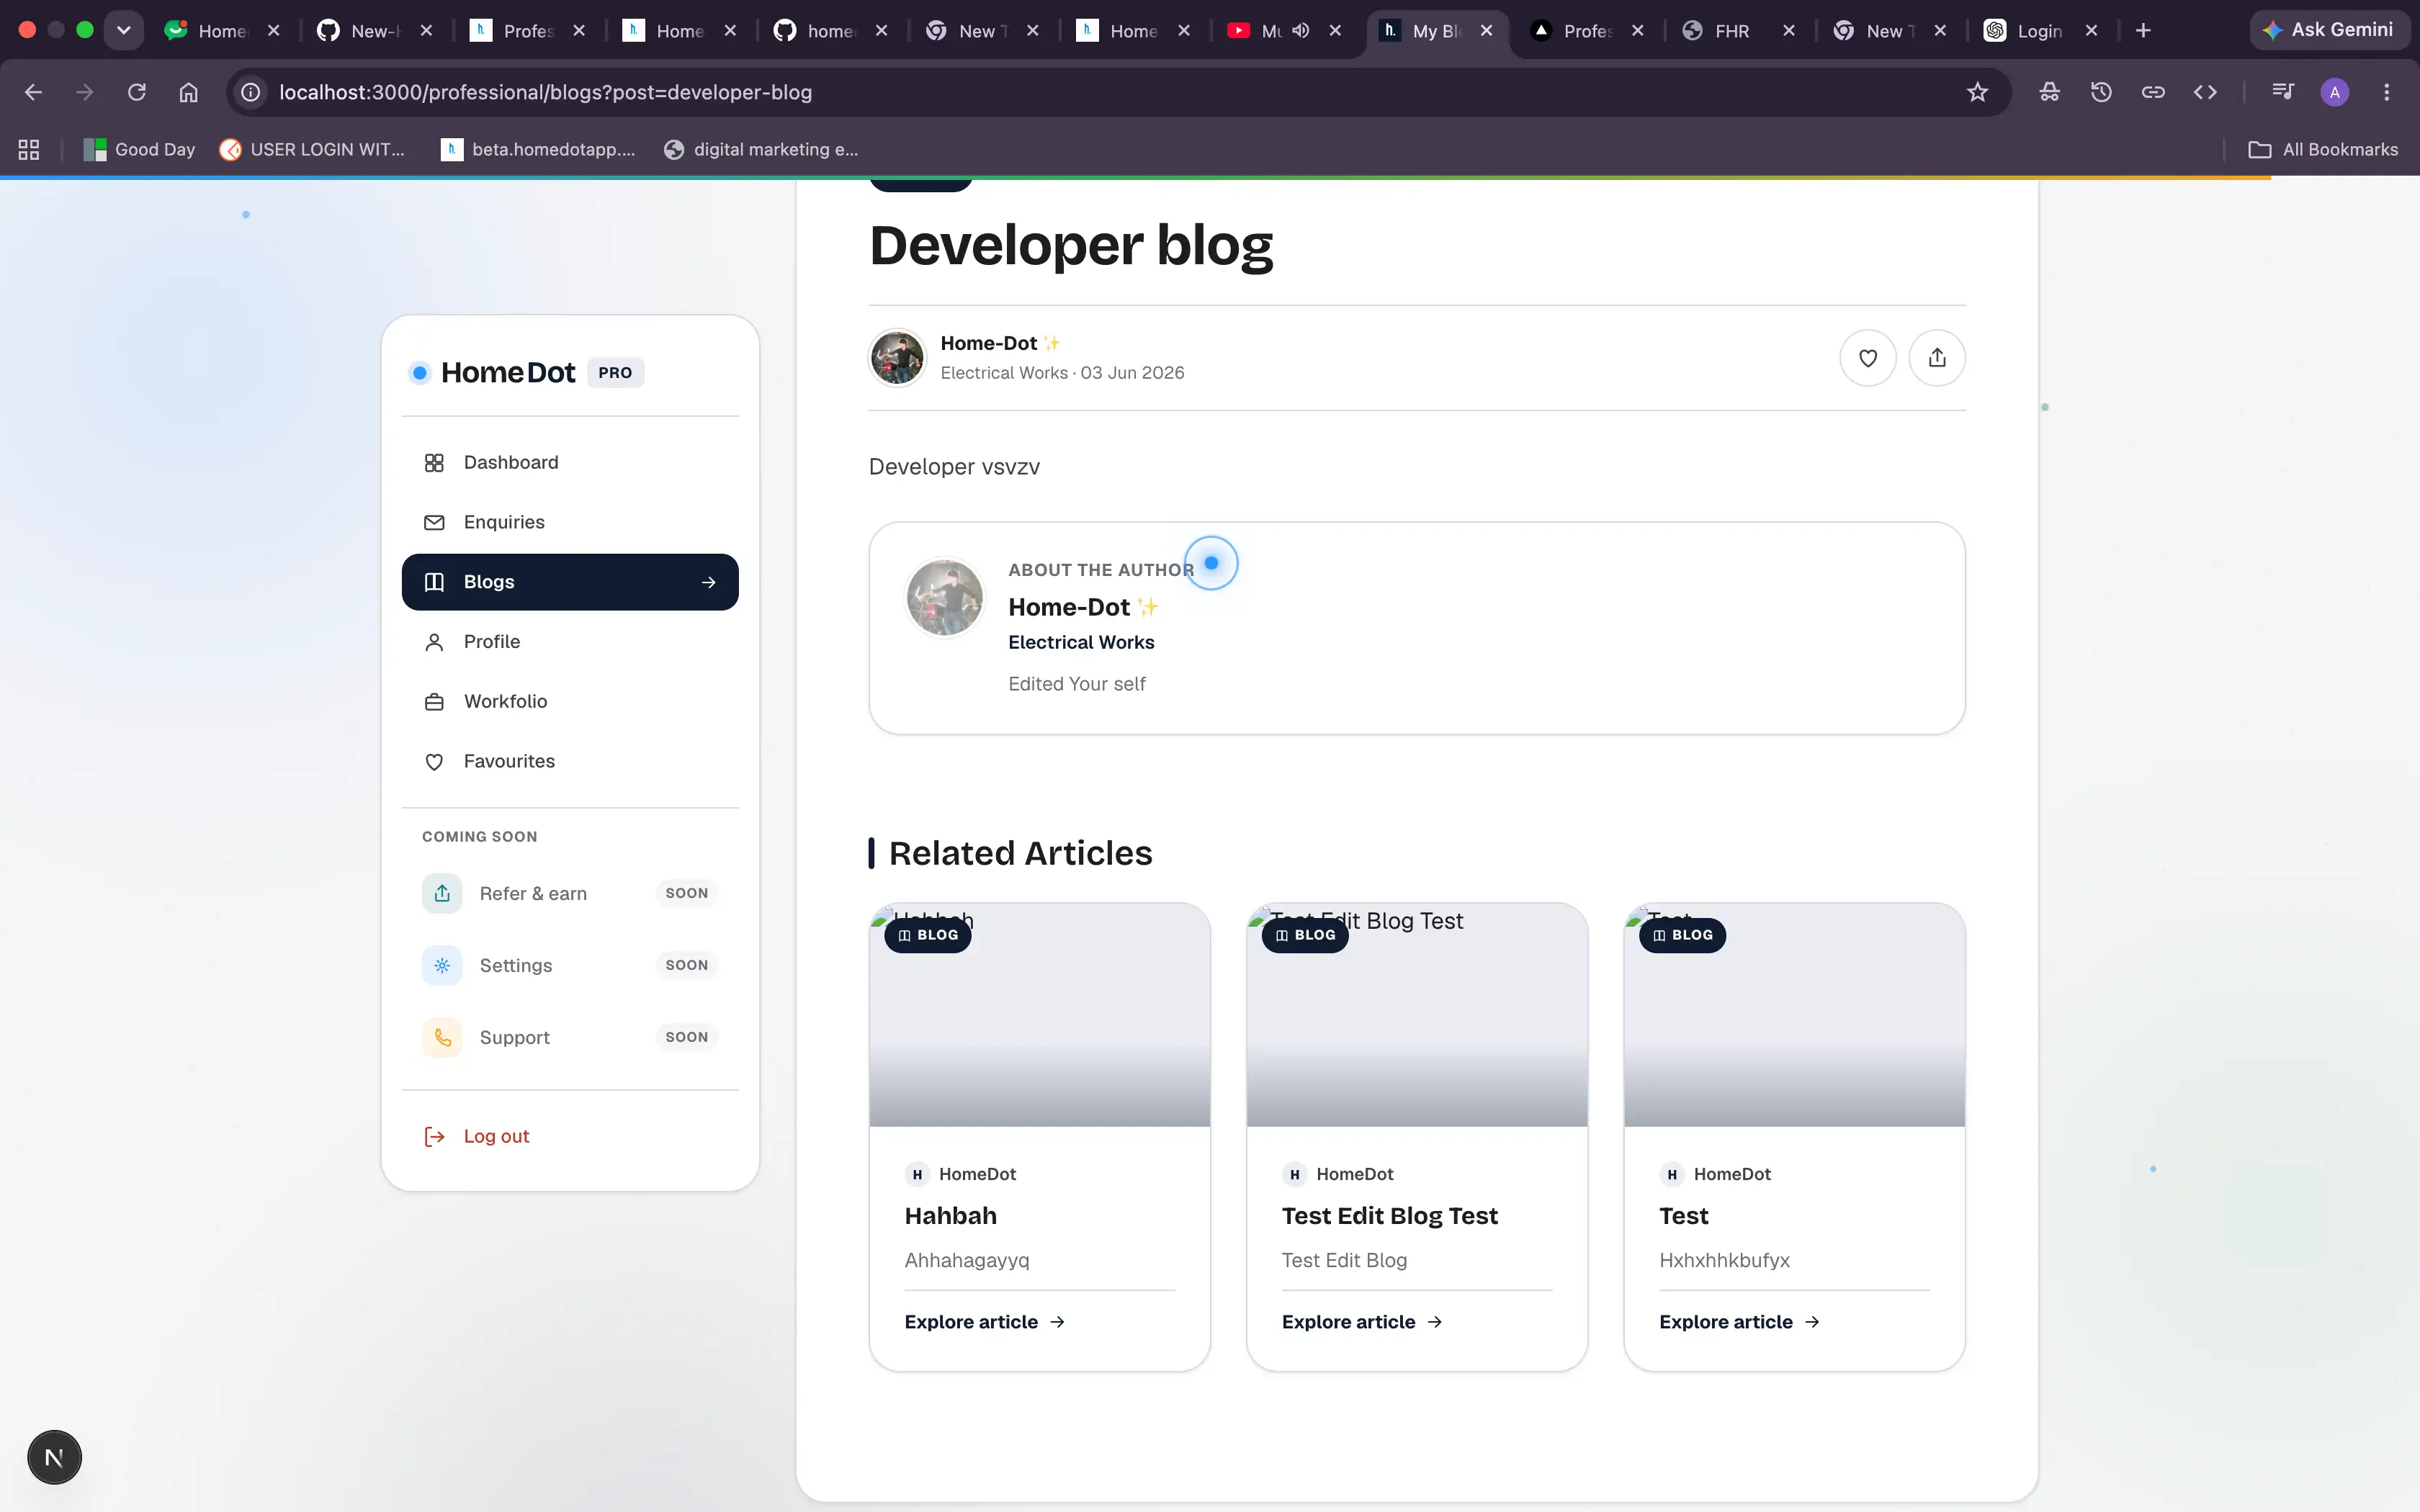
Task: Open the Good Day bookmark
Action: tap(139, 149)
